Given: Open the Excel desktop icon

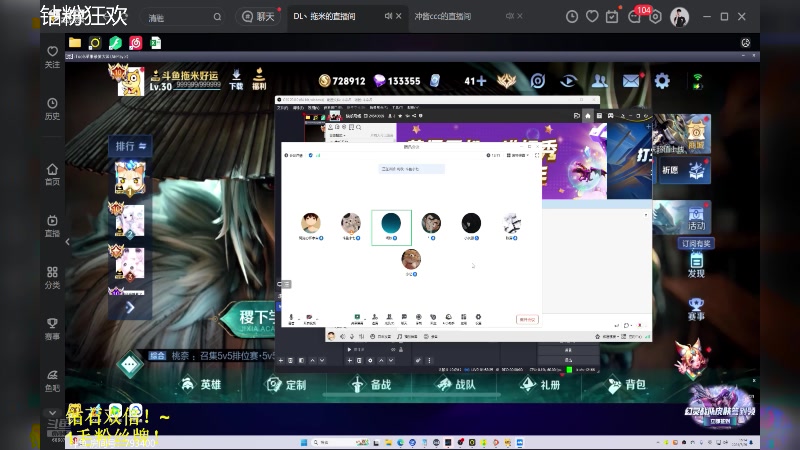Looking at the screenshot, I should click(x=156, y=43).
